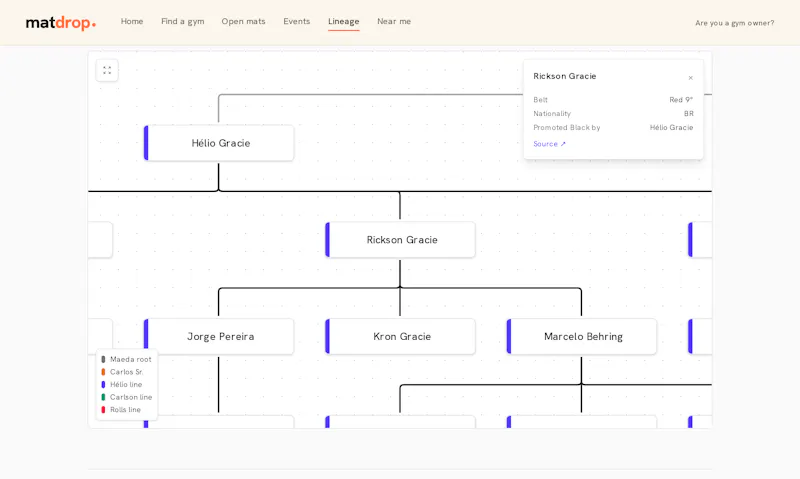Click the 'BR' nationality value
Image resolution: width=800 pixels, height=479 pixels.
[x=689, y=114]
